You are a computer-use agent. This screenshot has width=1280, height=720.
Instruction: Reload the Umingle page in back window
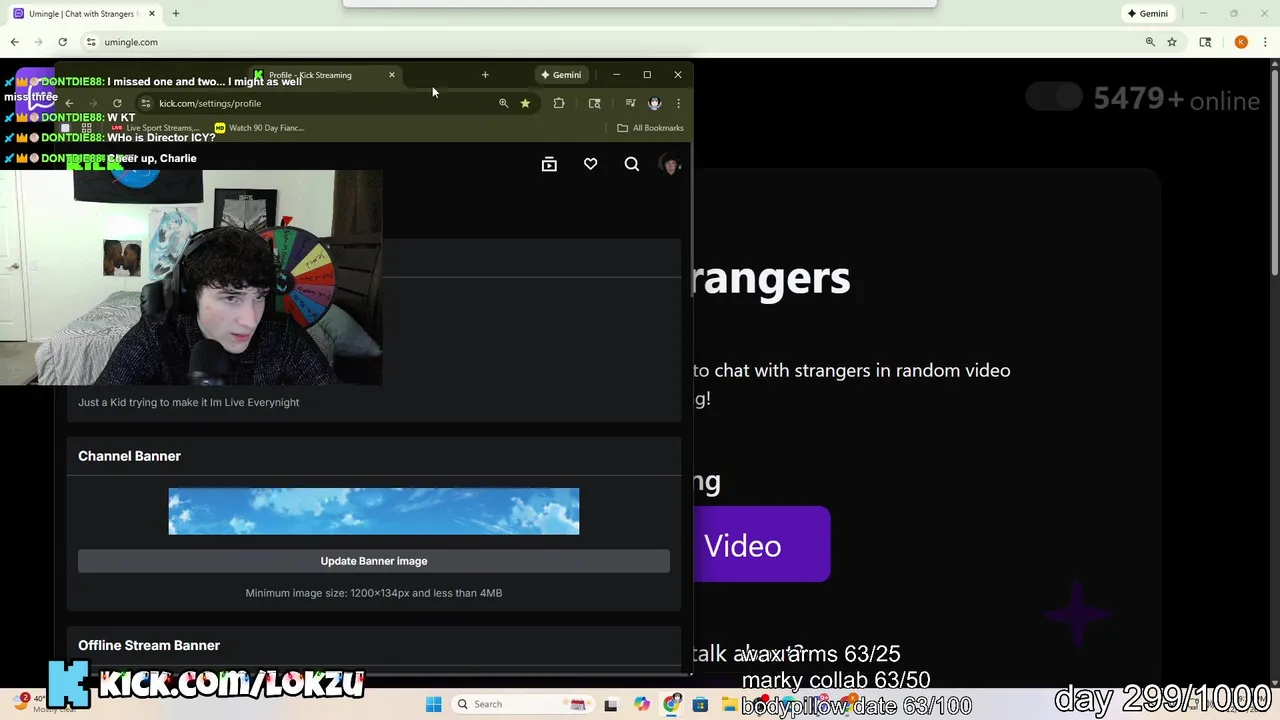[x=62, y=42]
